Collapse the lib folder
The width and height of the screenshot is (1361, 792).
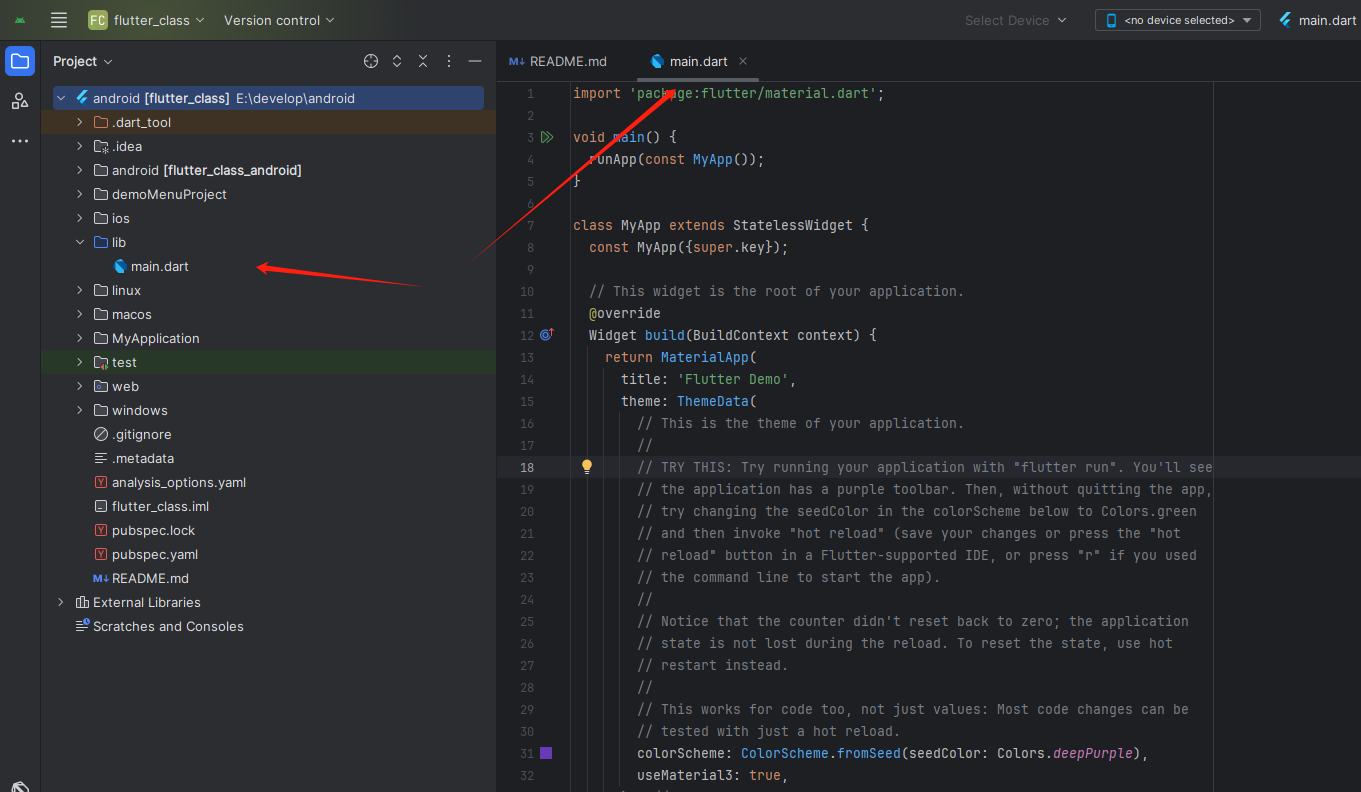[80, 242]
